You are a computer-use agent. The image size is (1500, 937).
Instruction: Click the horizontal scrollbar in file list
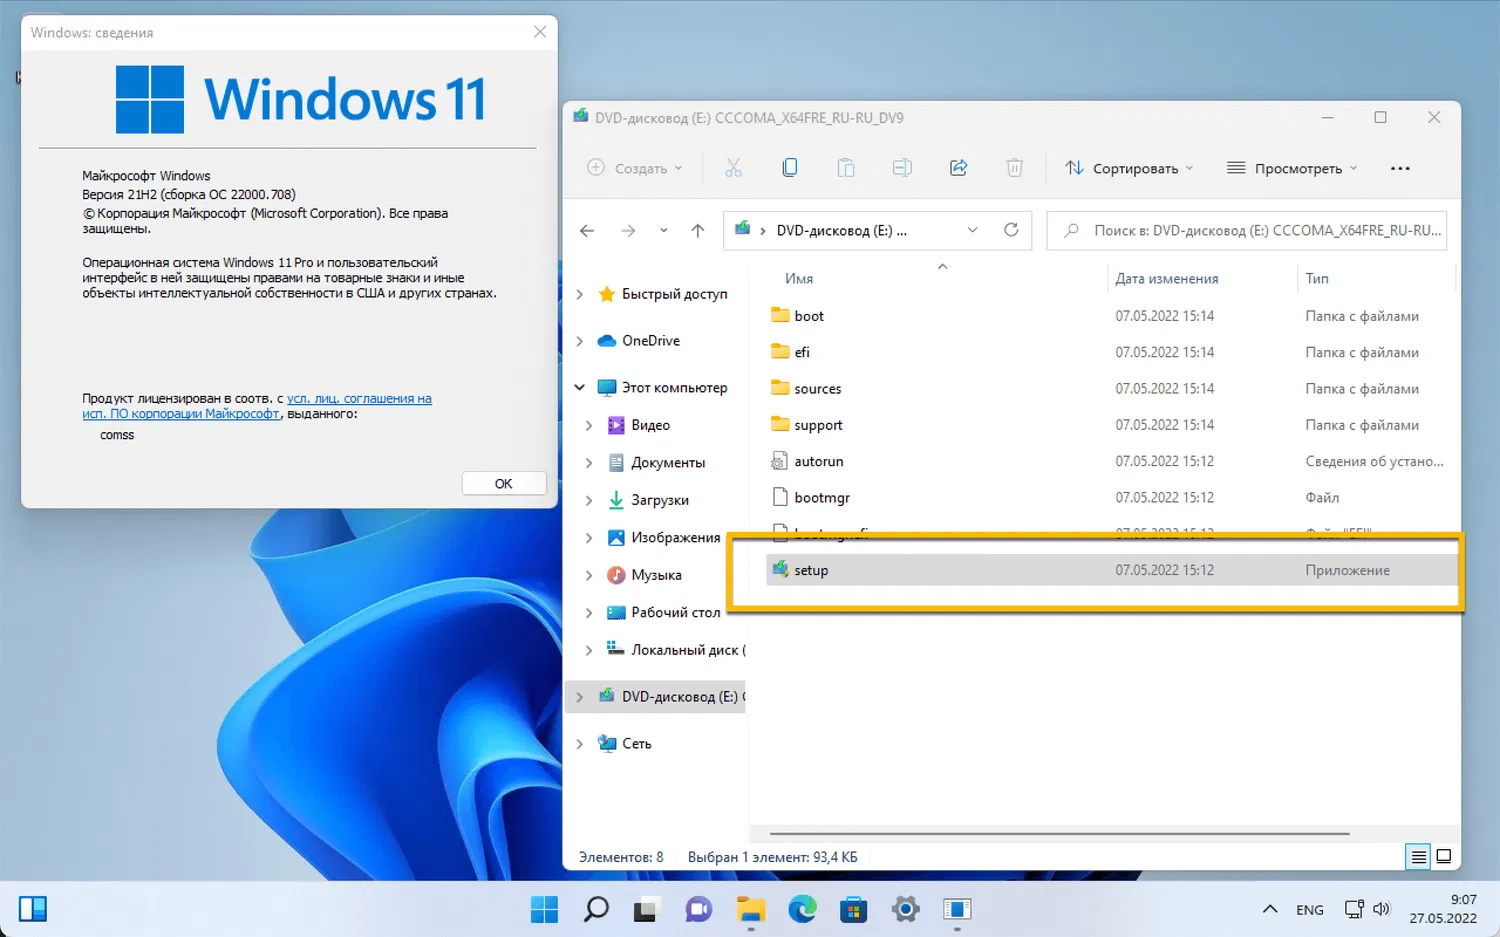(x=1059, y=833)
